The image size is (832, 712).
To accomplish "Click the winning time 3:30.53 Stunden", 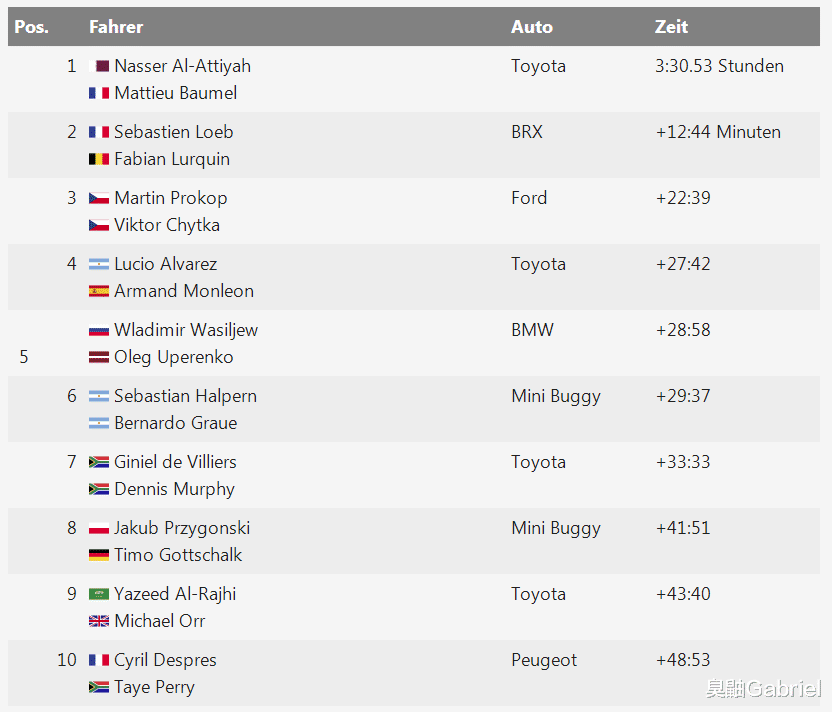I will click(x=719, y=66).
